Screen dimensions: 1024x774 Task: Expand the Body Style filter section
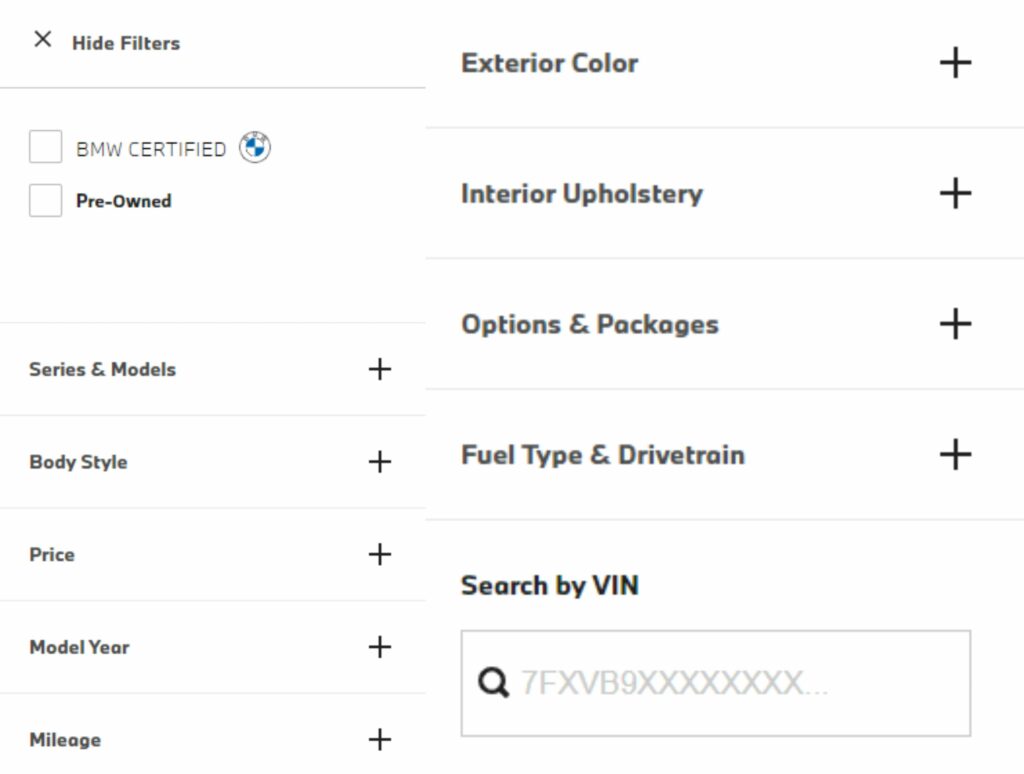(380, 462)
